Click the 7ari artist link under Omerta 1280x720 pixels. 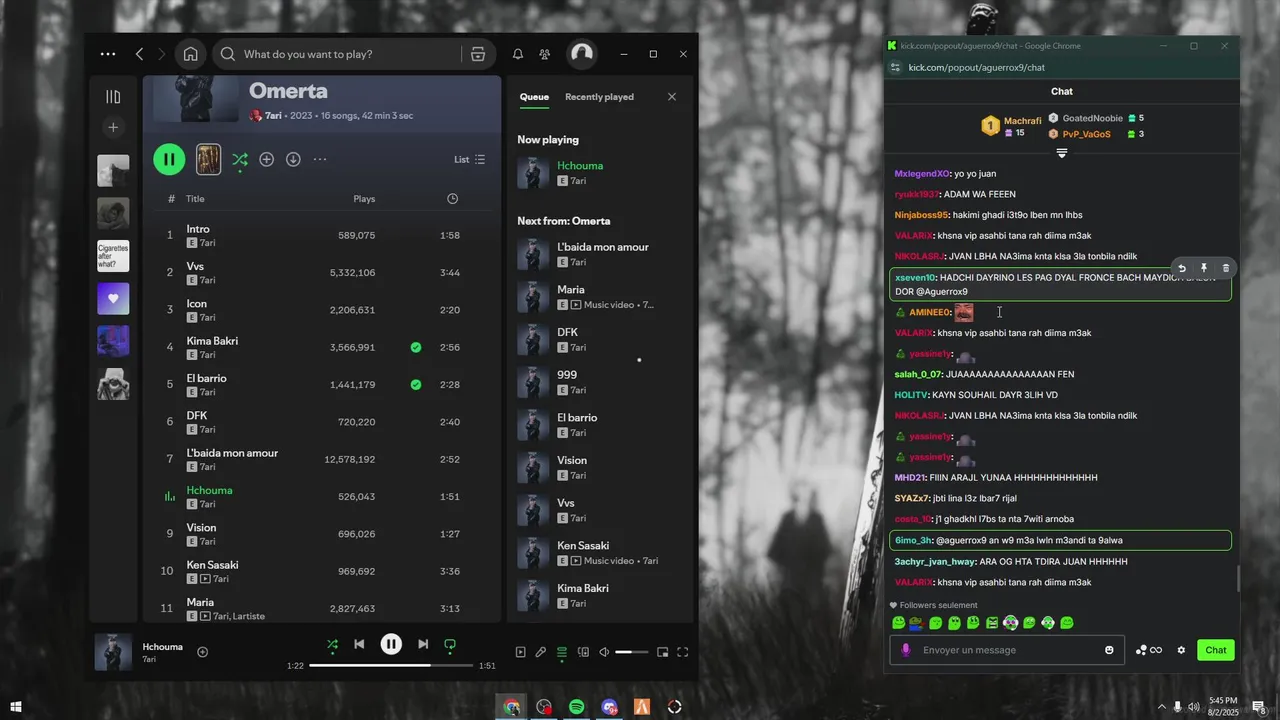(273, 116)
